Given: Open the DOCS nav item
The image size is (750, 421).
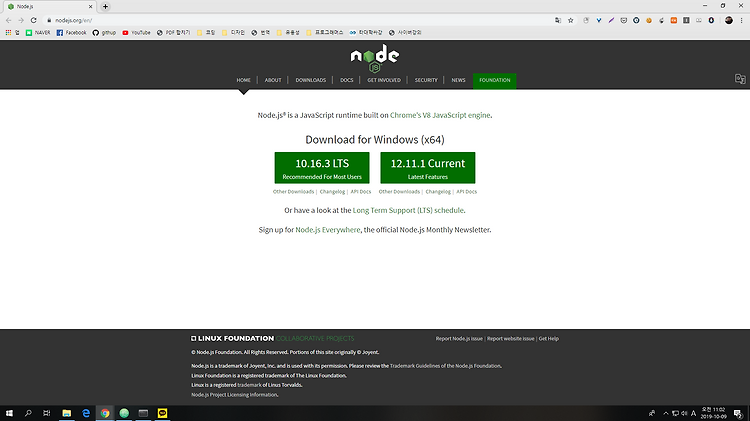Looking at the screenshot, I should (347, 80).
